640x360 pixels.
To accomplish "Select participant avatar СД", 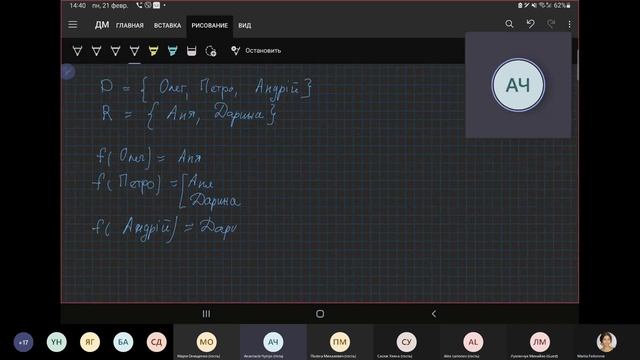I will pyautogui.click(x=157, y=342).
